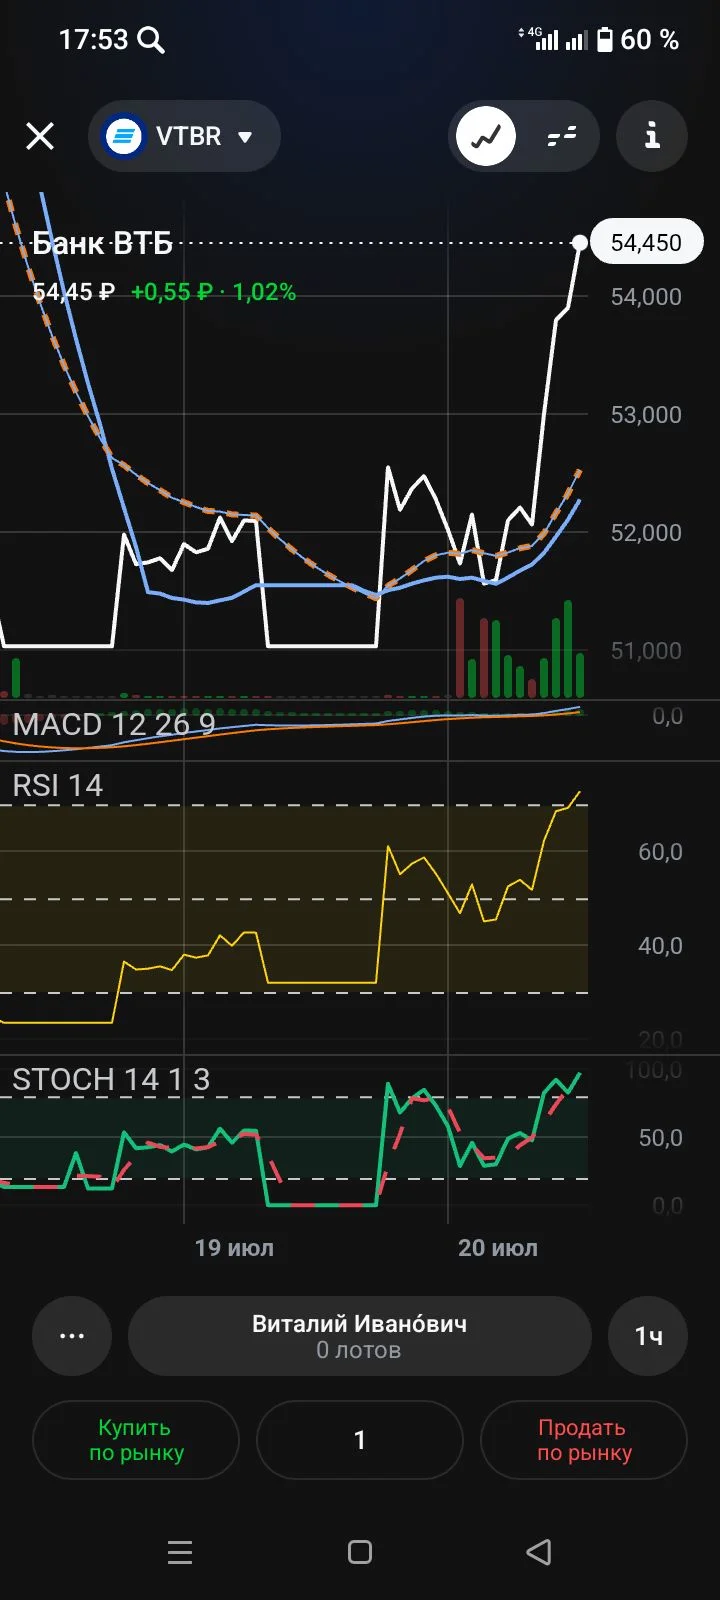Open STOCH 14 1 3 indicator settings

click(x=111, y=1080)
